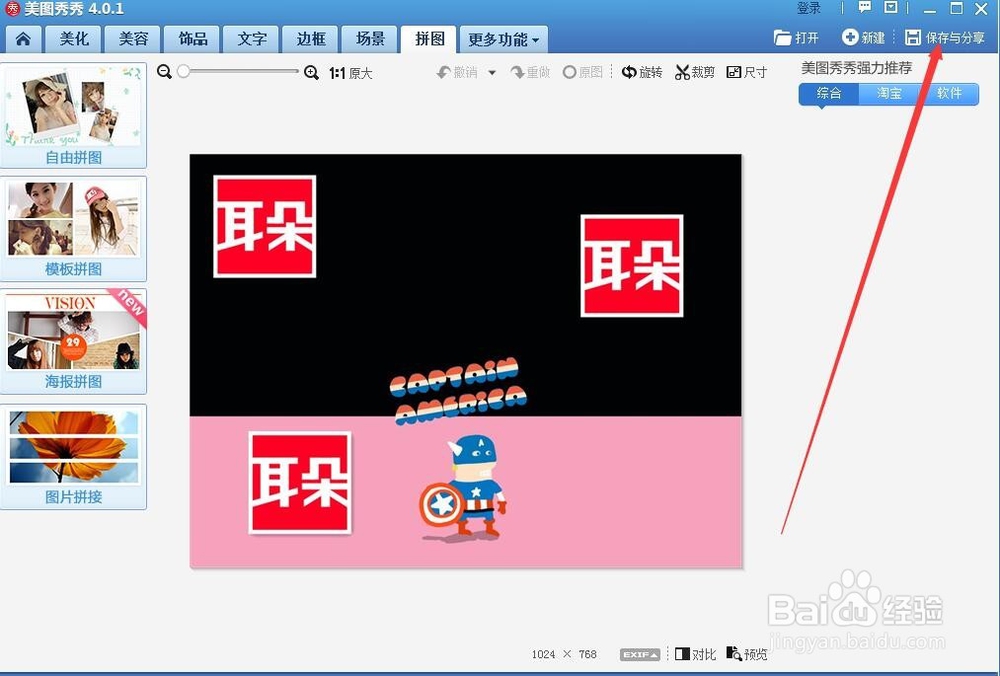
Task: Select the 拼图 tab
Action: (x=430, y=39)
